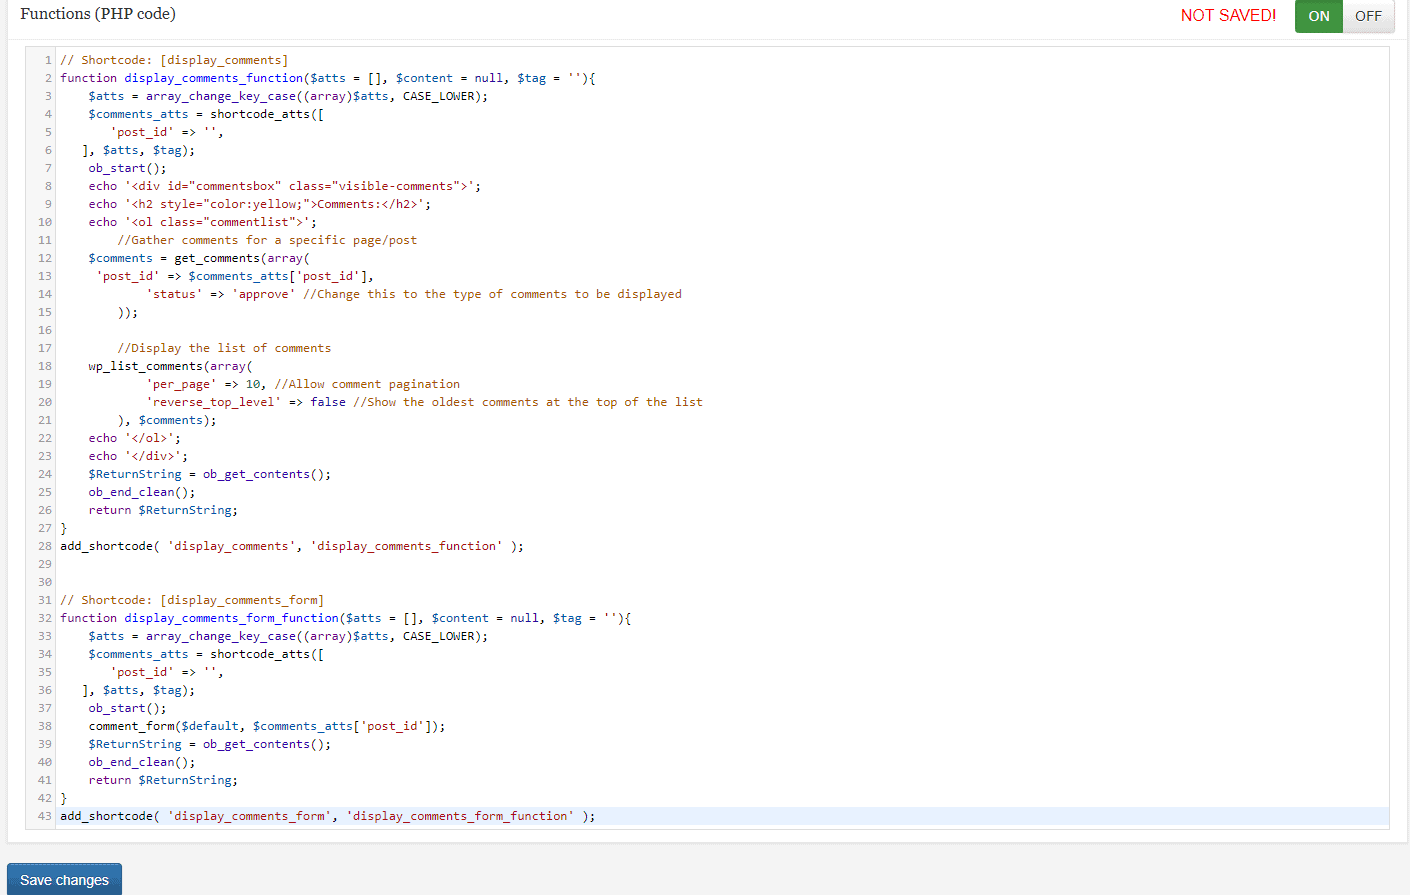The height and width of the screenshot is (895, 1410).
Task: Click line number 29 in the gutter
Action: point(45,564)
